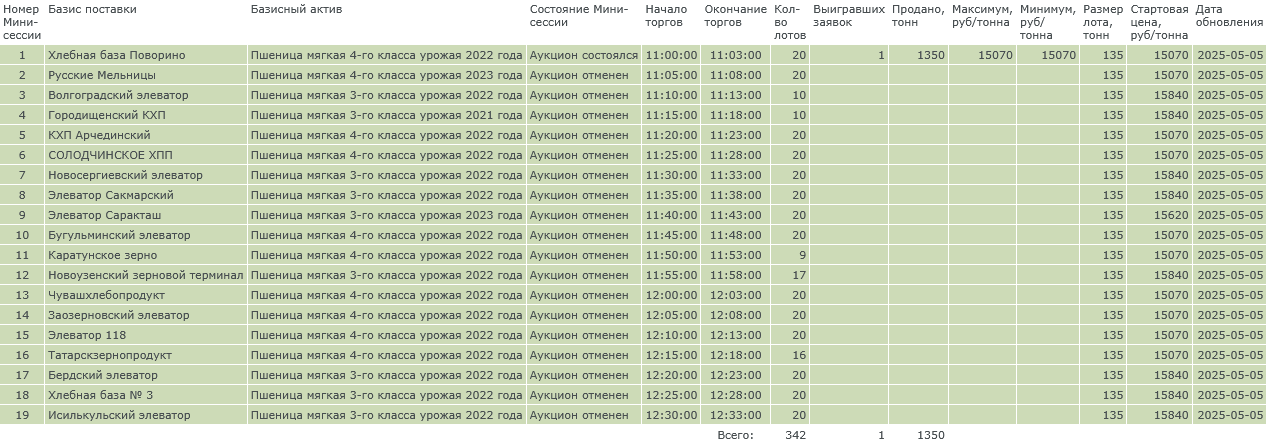
Task: Click the end time 12:03:00 cell
Action: tap(736, 295)
